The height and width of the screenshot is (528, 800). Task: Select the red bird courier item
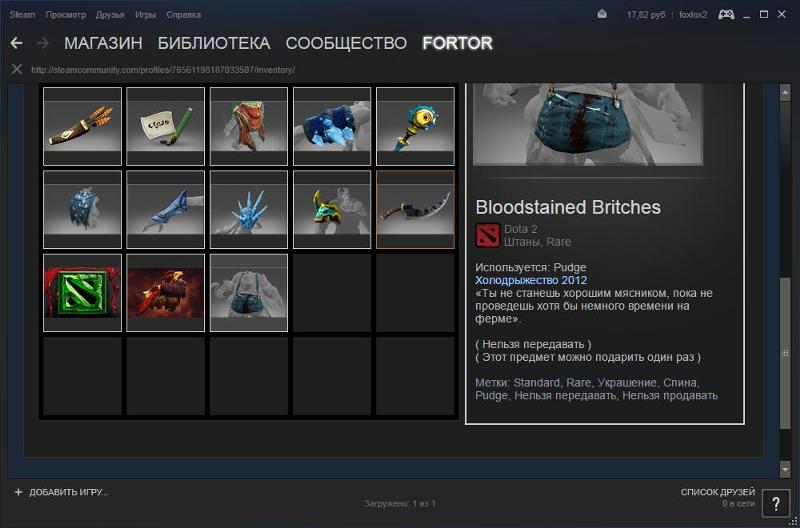coord(165,293)
